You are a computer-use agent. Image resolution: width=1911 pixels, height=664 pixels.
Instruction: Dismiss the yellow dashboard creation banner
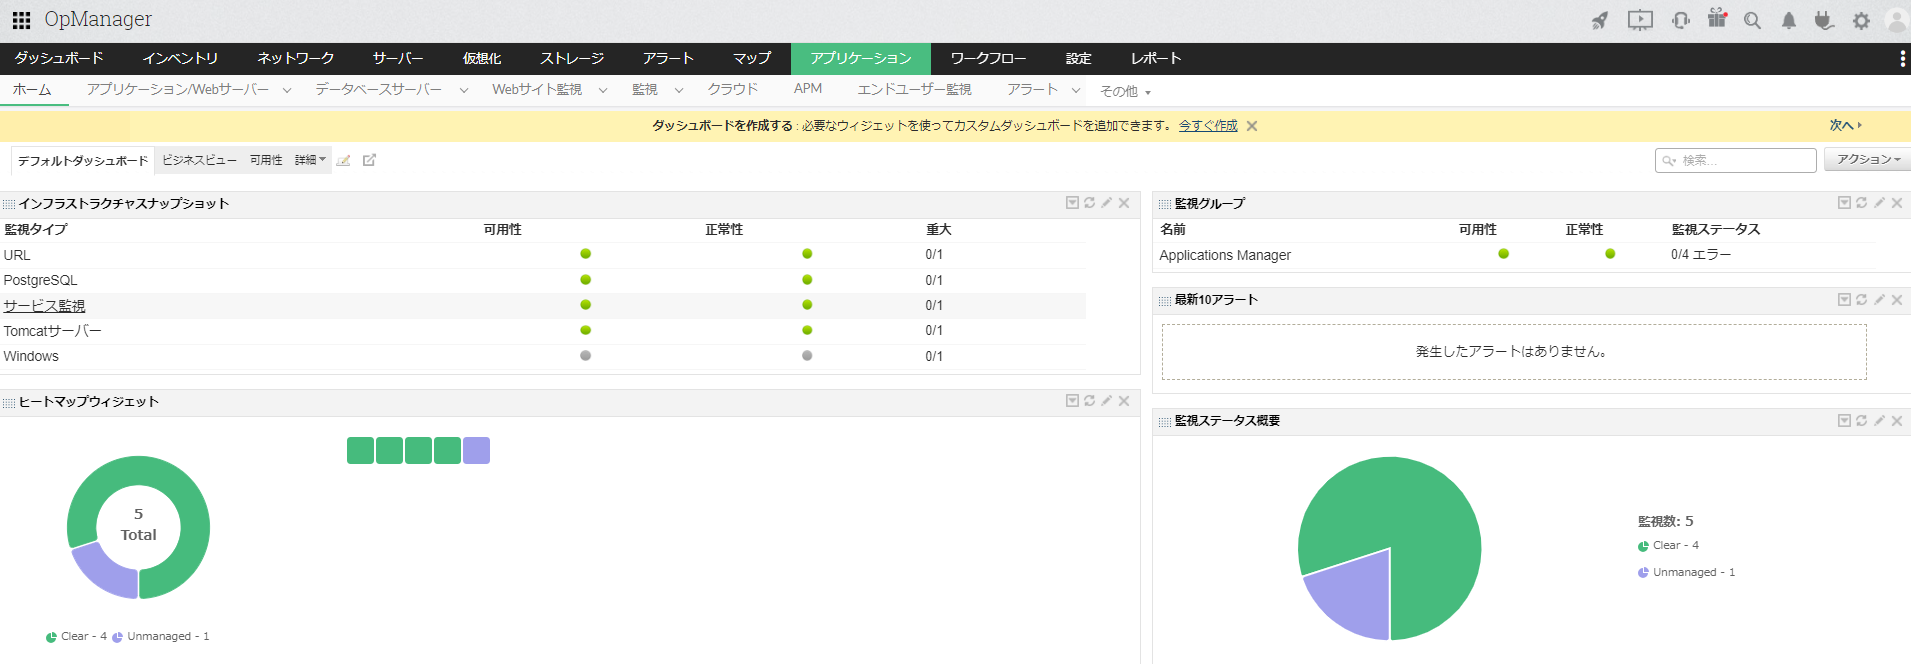(x=1252, y=126)
